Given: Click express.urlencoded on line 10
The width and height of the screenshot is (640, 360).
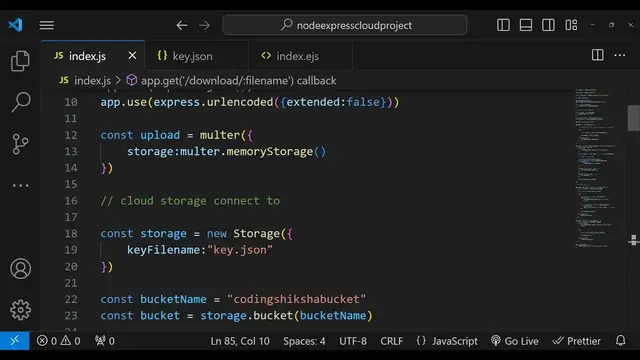Looking at the screenshot, I should 213,102.
